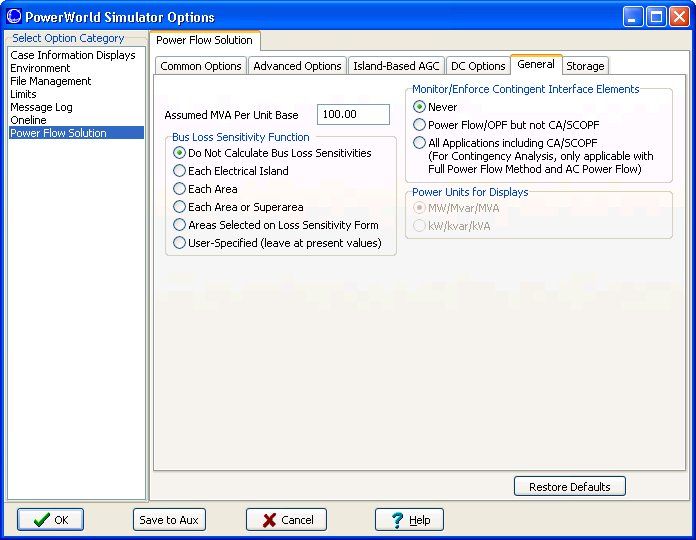Viewport: 696px width, 540px height.
Task: Select MW/Mvar/MVA power units
Action: [456, 208]
